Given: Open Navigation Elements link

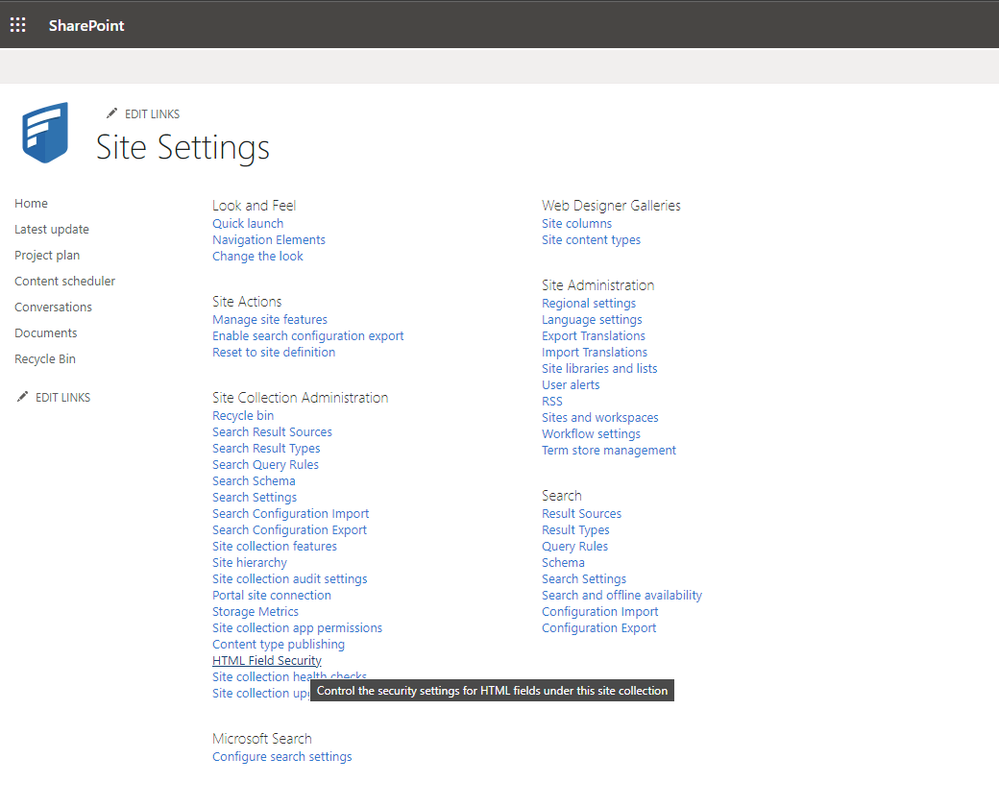Looking at the screenshot, I should point(269,239).
